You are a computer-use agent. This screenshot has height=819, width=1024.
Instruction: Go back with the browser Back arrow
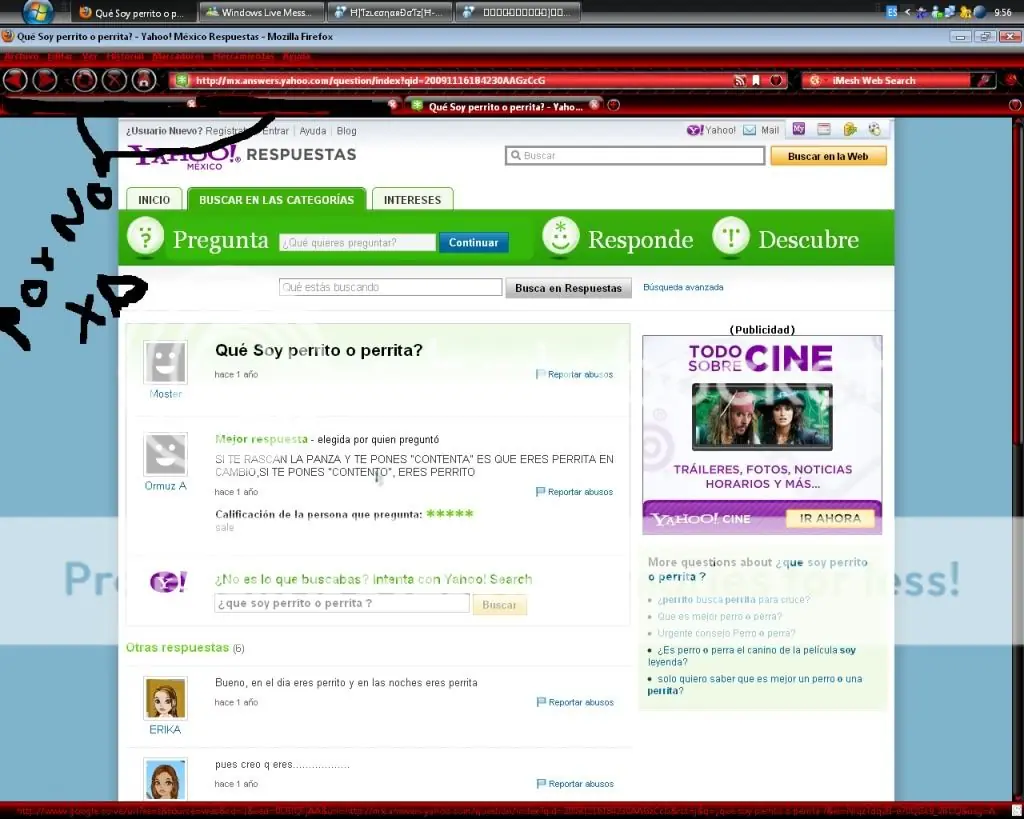(x=15, y=80)
